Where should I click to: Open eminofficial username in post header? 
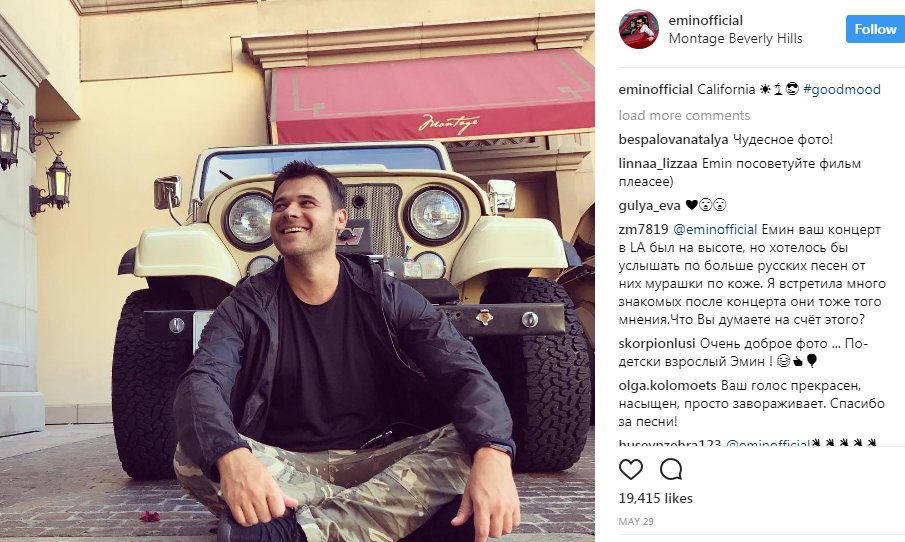(x=705, y=20)
